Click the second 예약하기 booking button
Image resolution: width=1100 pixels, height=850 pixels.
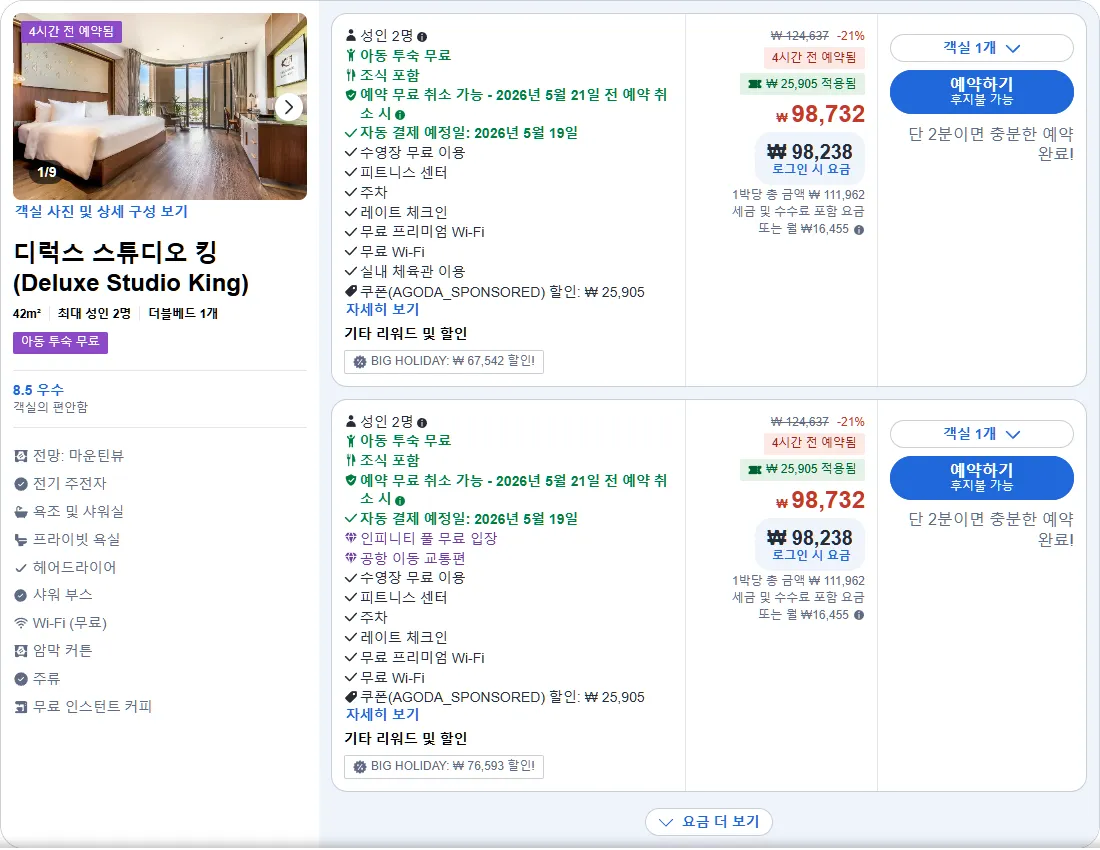tap(981, 477)
